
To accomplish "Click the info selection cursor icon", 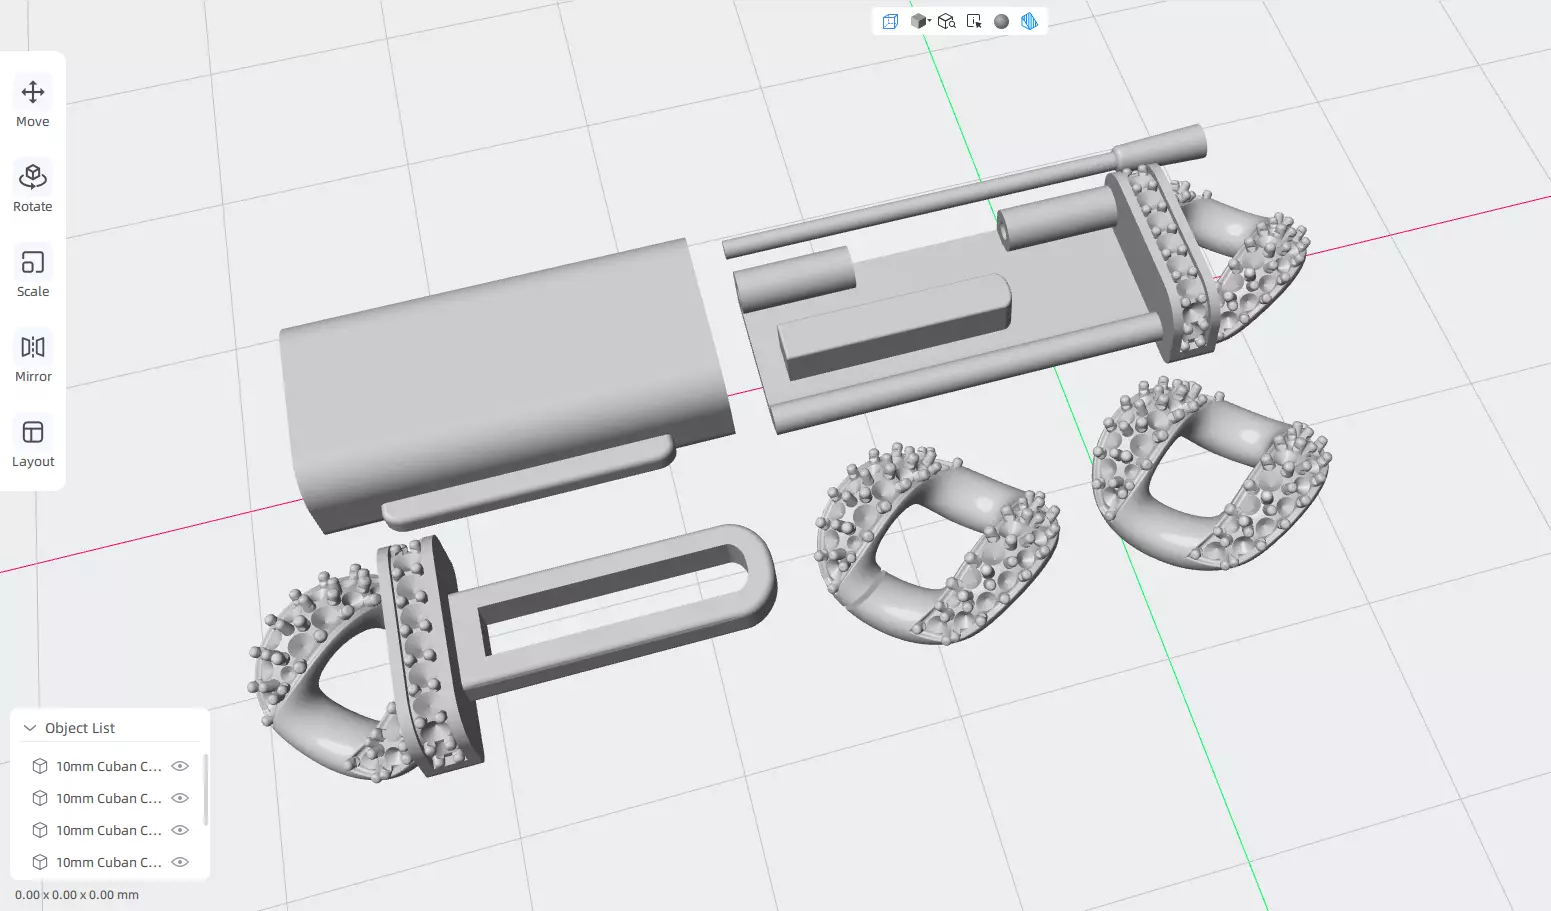I will pos(974,21).
